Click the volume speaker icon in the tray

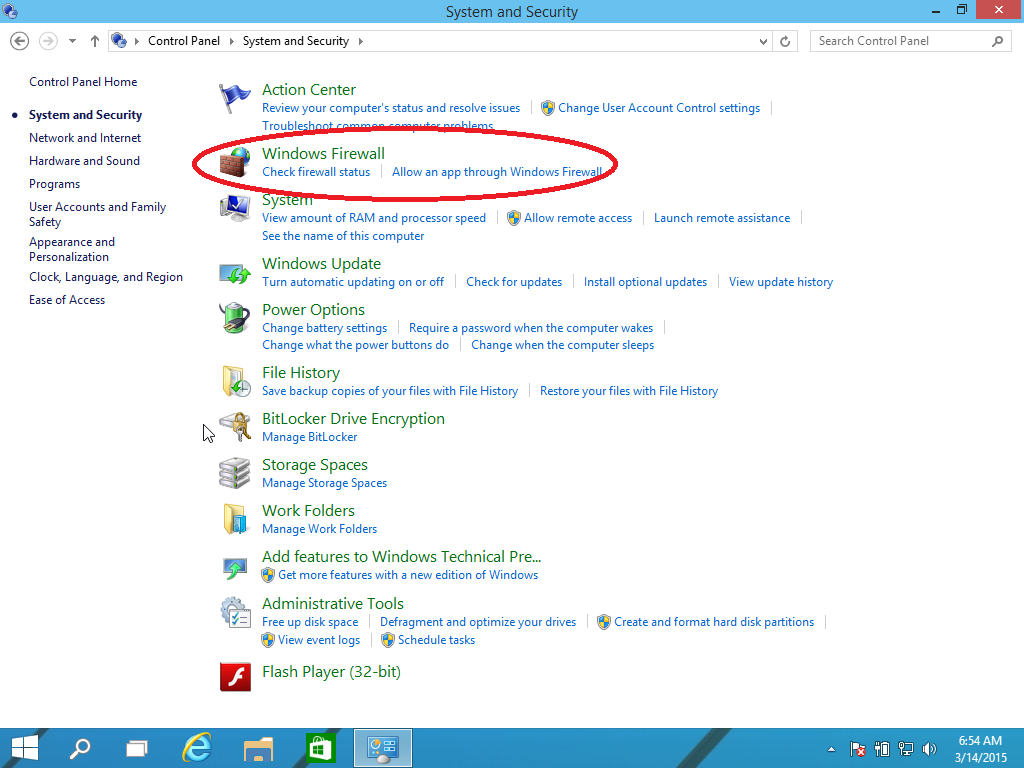(x=929, y=748)
